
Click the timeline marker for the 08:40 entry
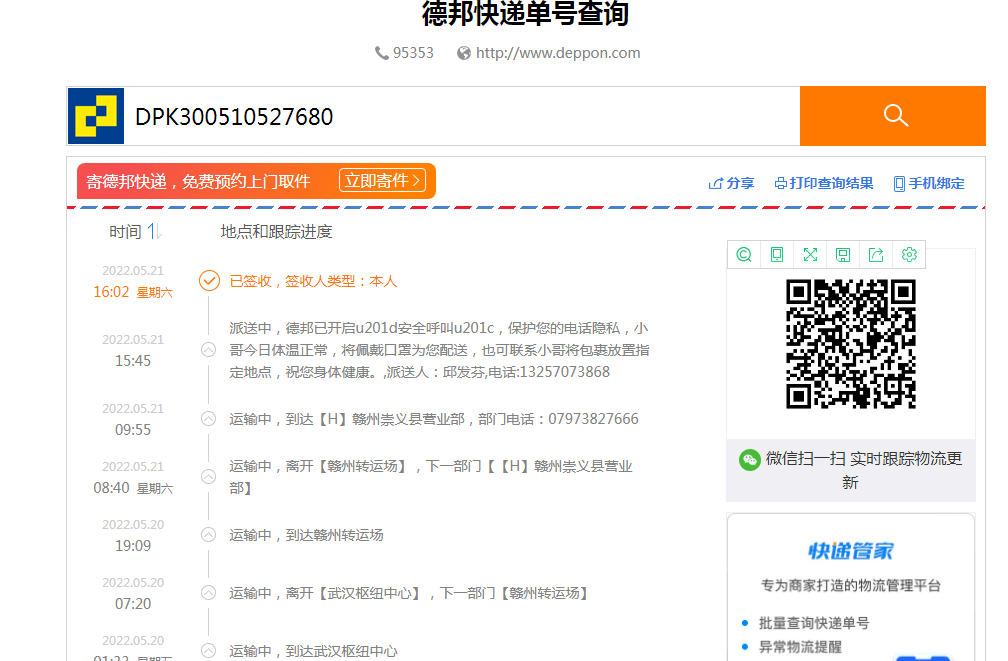[208, 476]
